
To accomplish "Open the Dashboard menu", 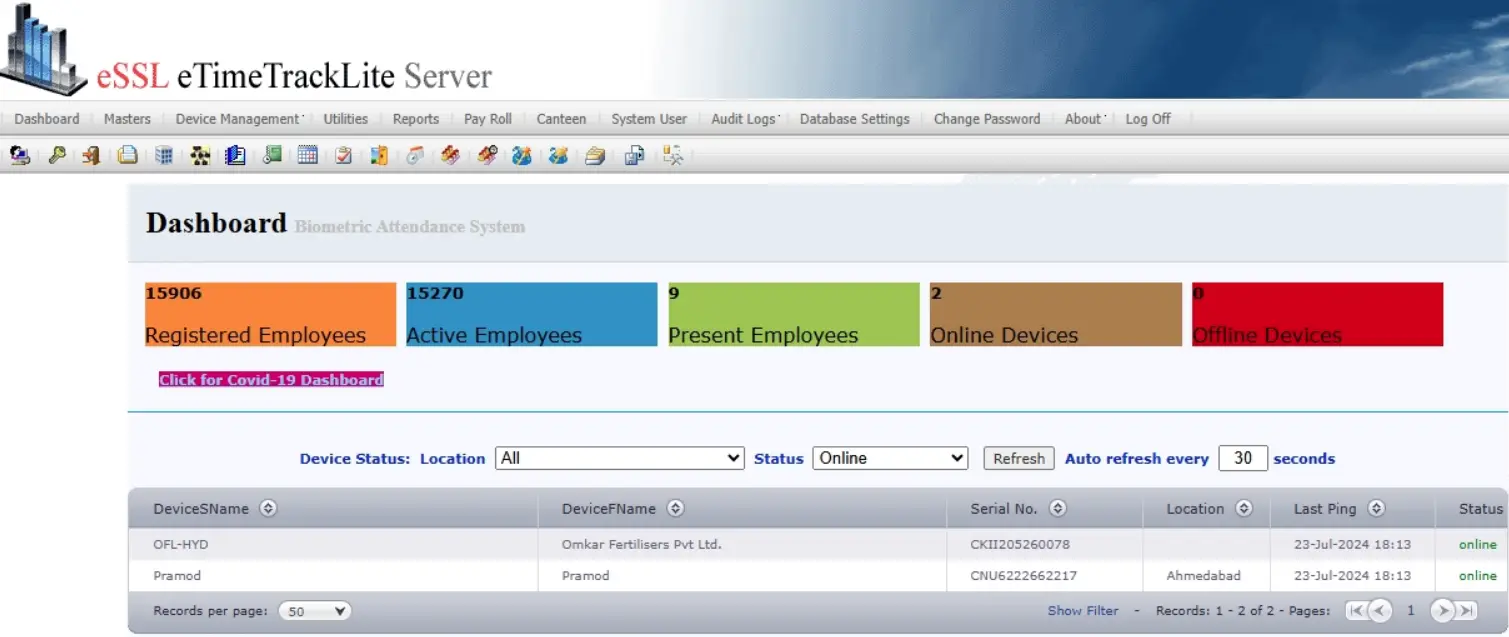I will pos(47,118).
